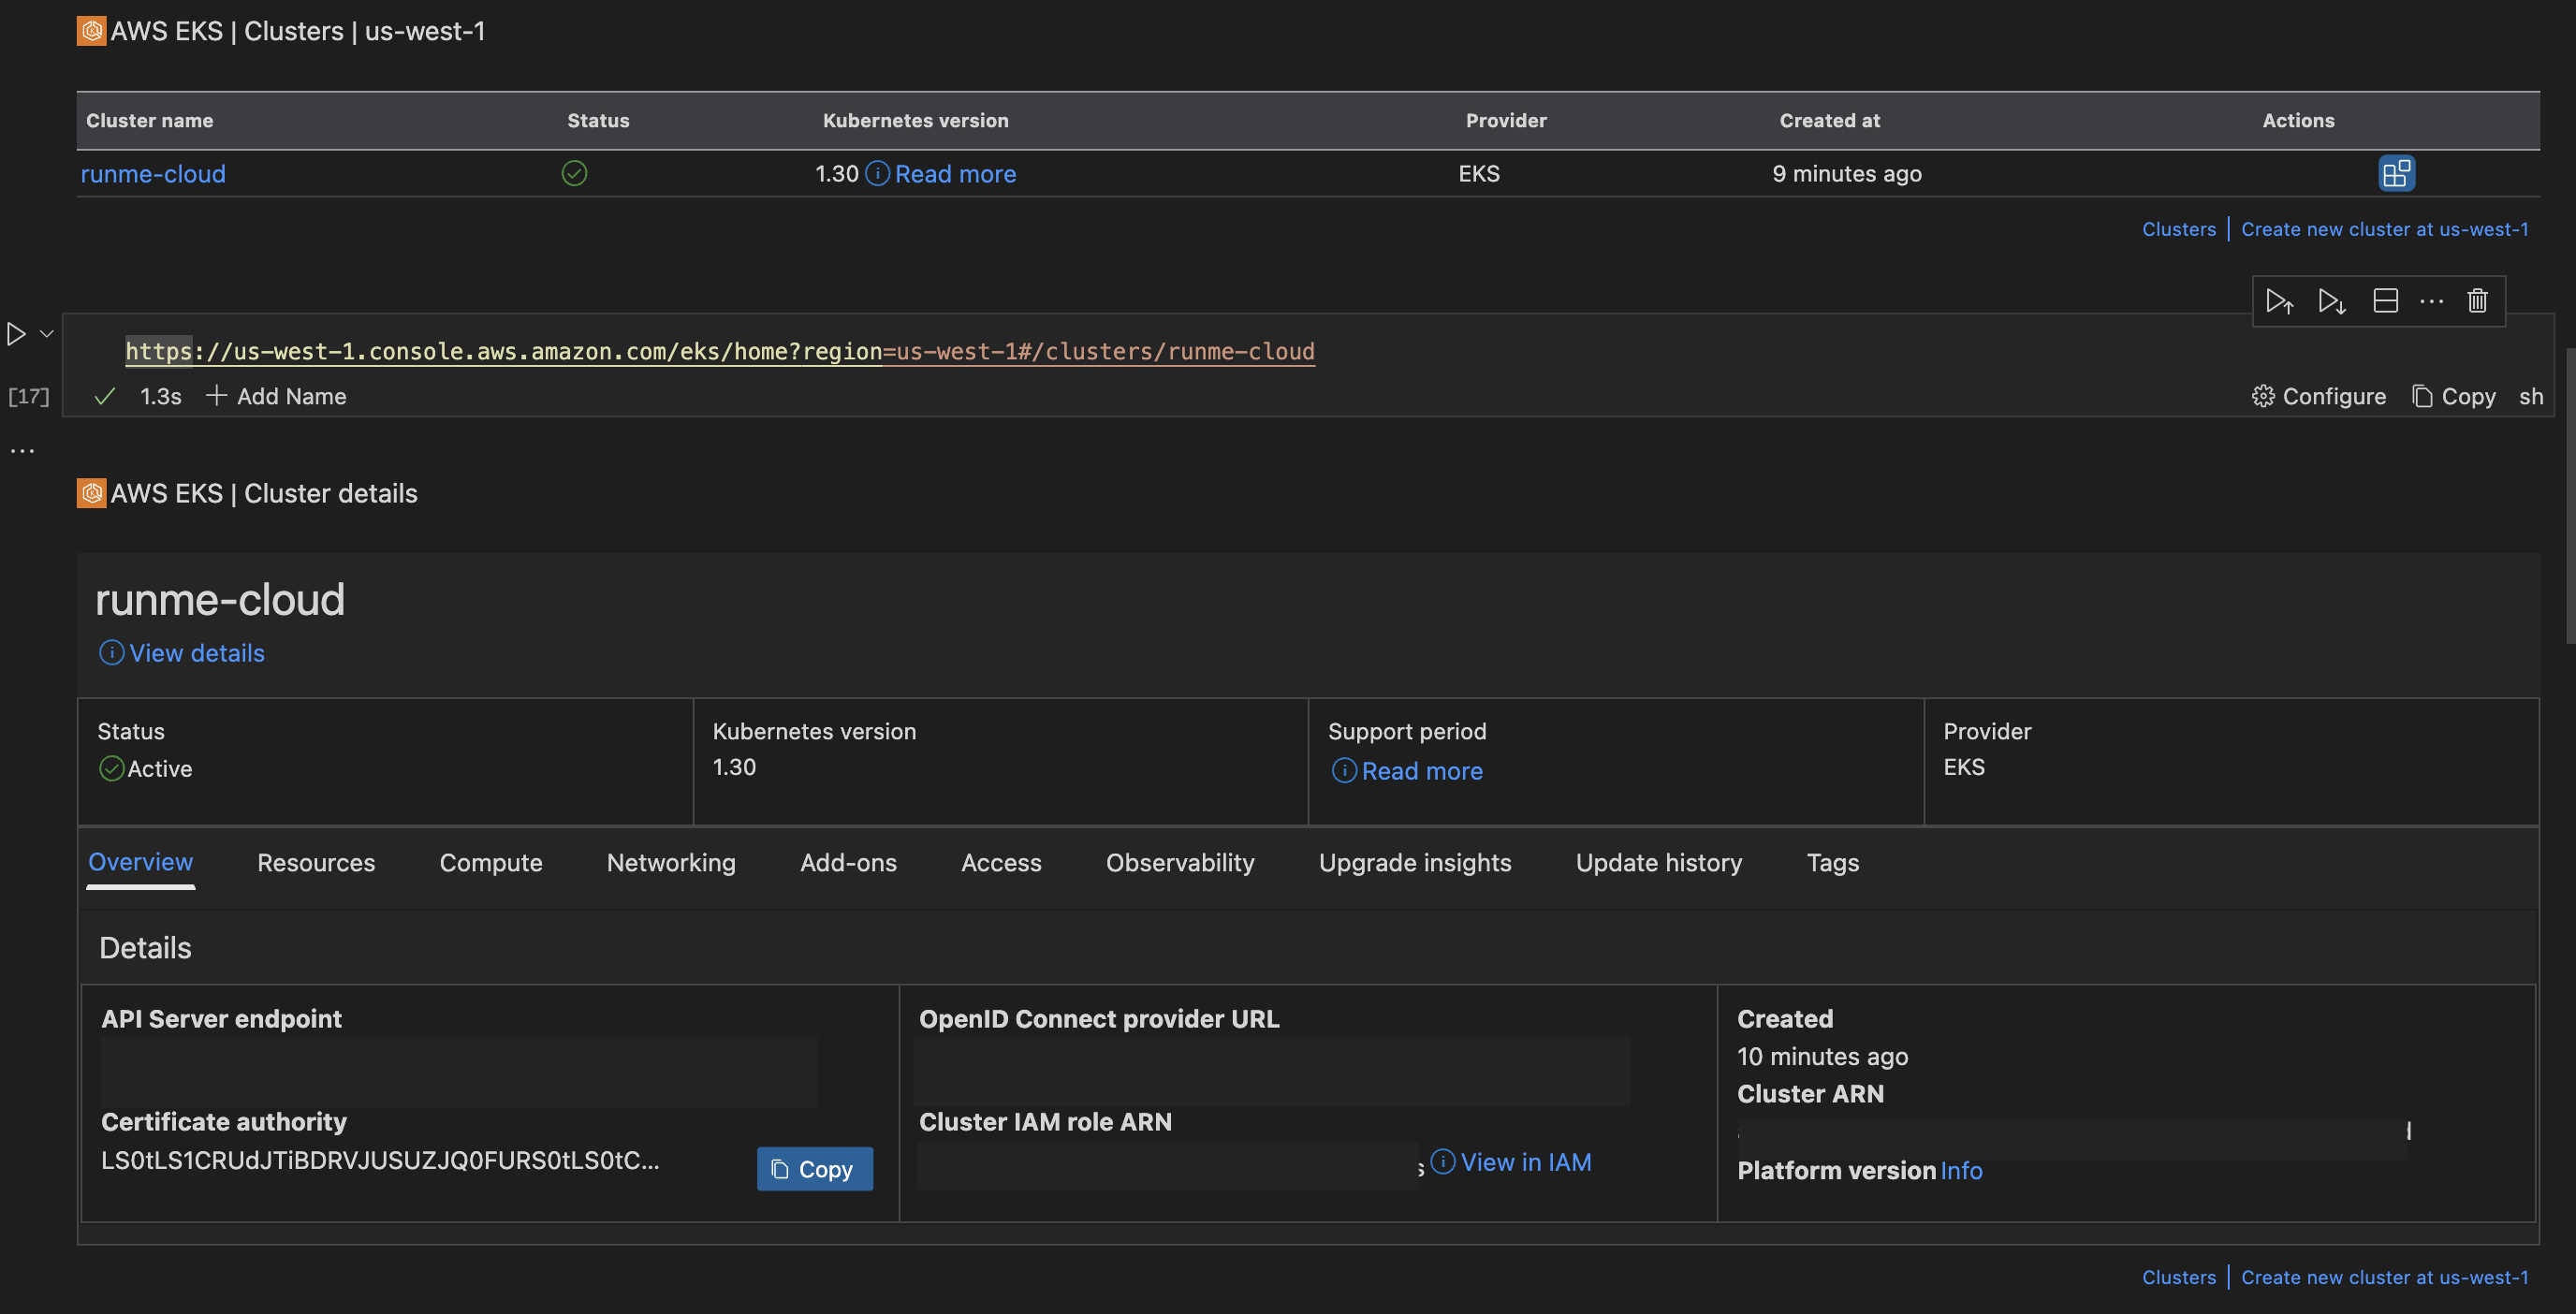This screenshot has height=1314, width=2576.
Task: Click the split cell icon
Action: (x=2385, y=301)
